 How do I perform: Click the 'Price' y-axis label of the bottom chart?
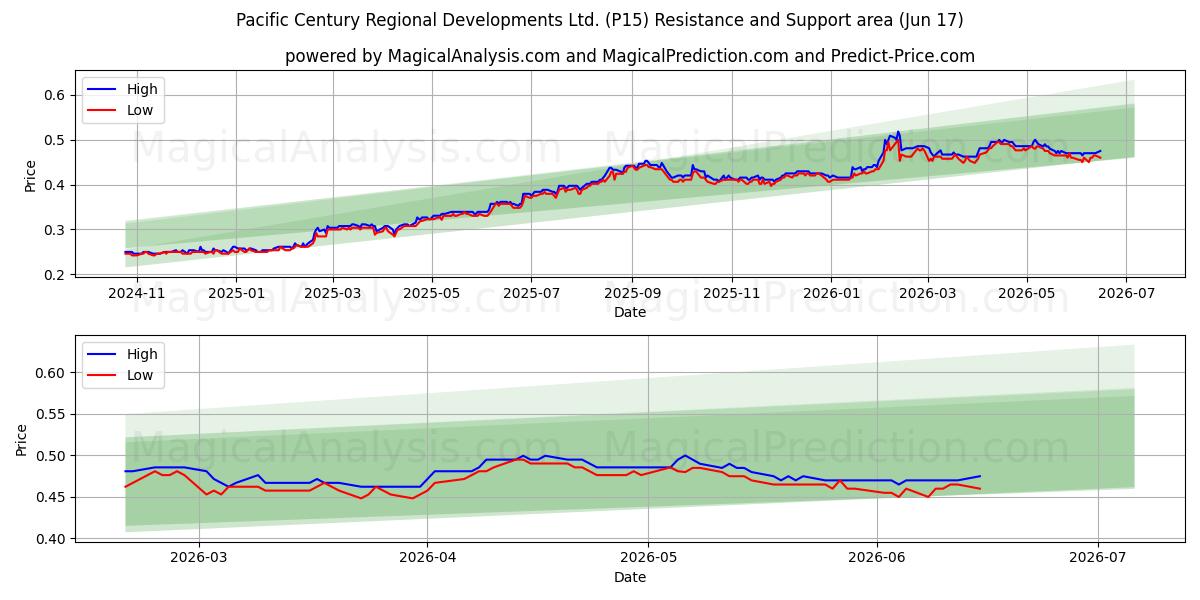(x=21, y=440)
